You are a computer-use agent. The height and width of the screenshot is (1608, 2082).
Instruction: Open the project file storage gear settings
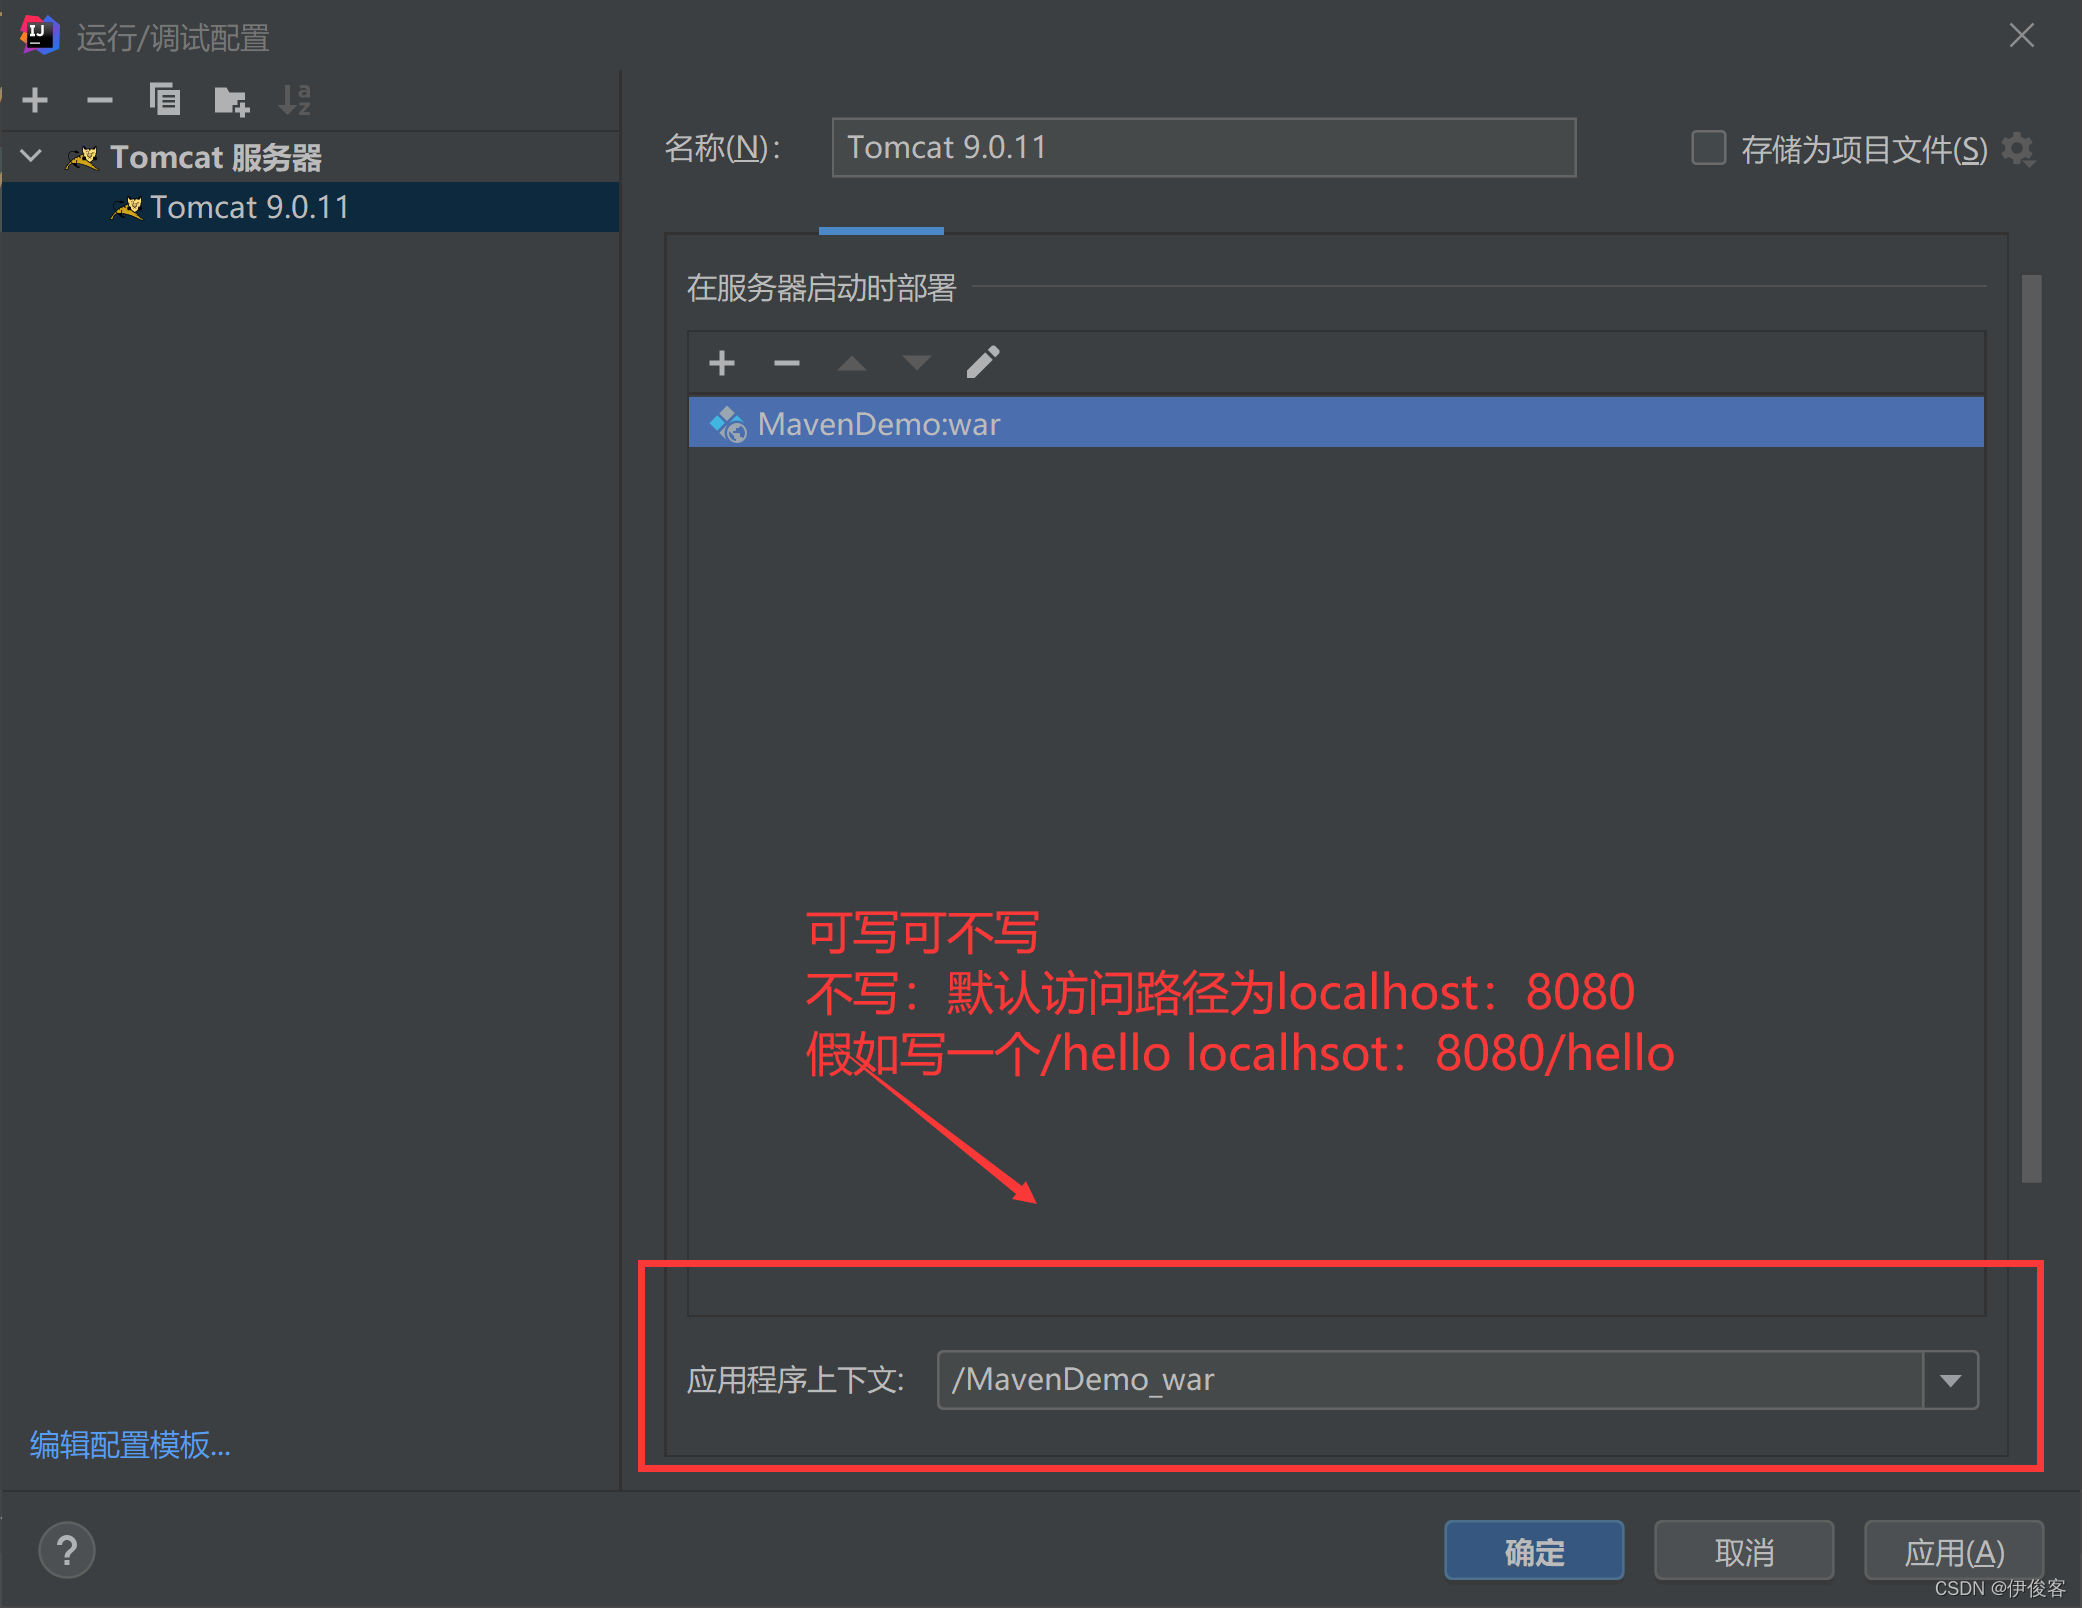click(x=2018, y=149)
